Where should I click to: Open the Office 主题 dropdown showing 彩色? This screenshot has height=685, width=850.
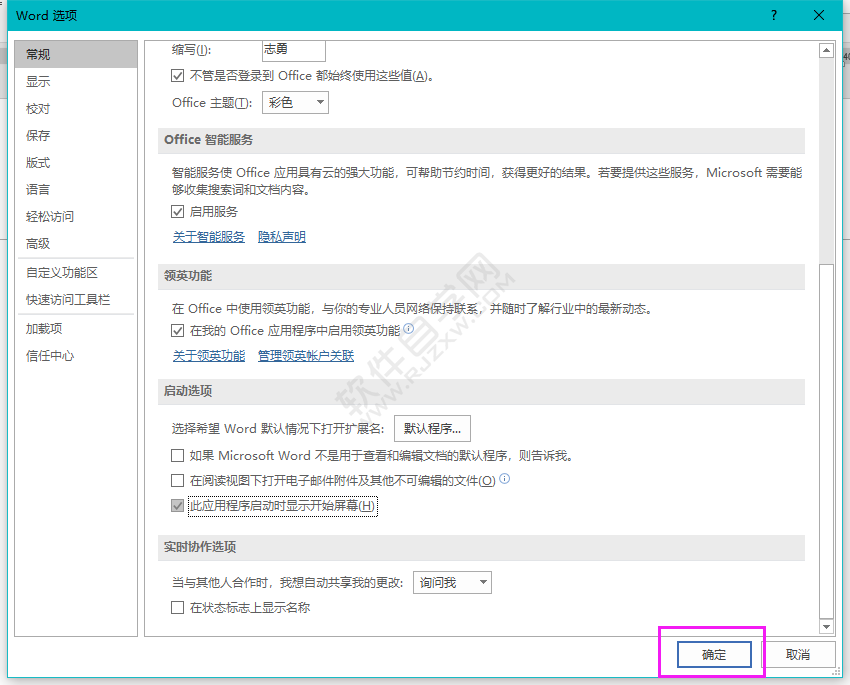(295, 102)
